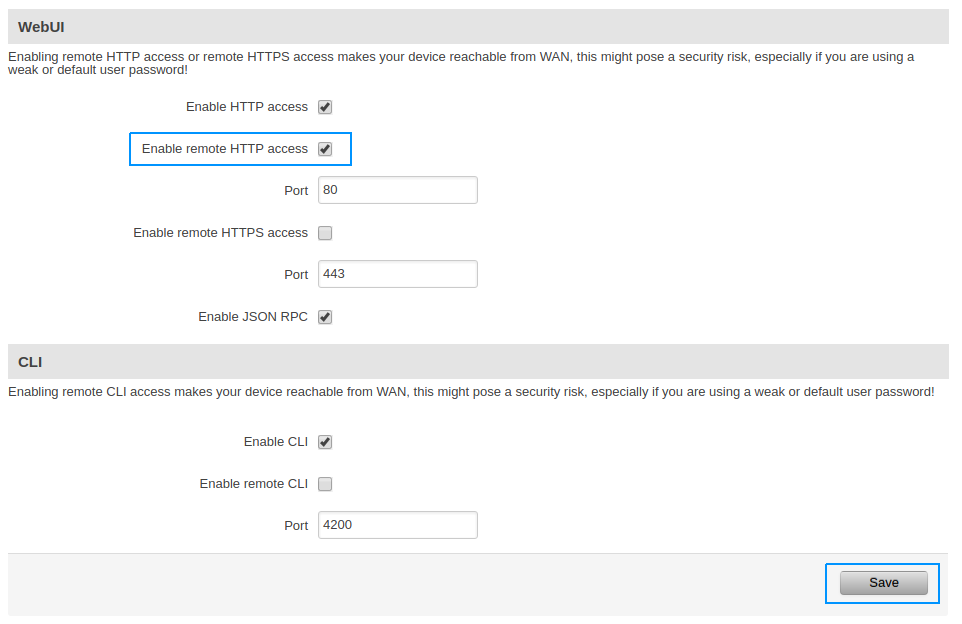The height and width of the screenshot is (624, 962).
Task: Click the "Enable remote HTTP access" label
Action: click(x=225, y=149)
